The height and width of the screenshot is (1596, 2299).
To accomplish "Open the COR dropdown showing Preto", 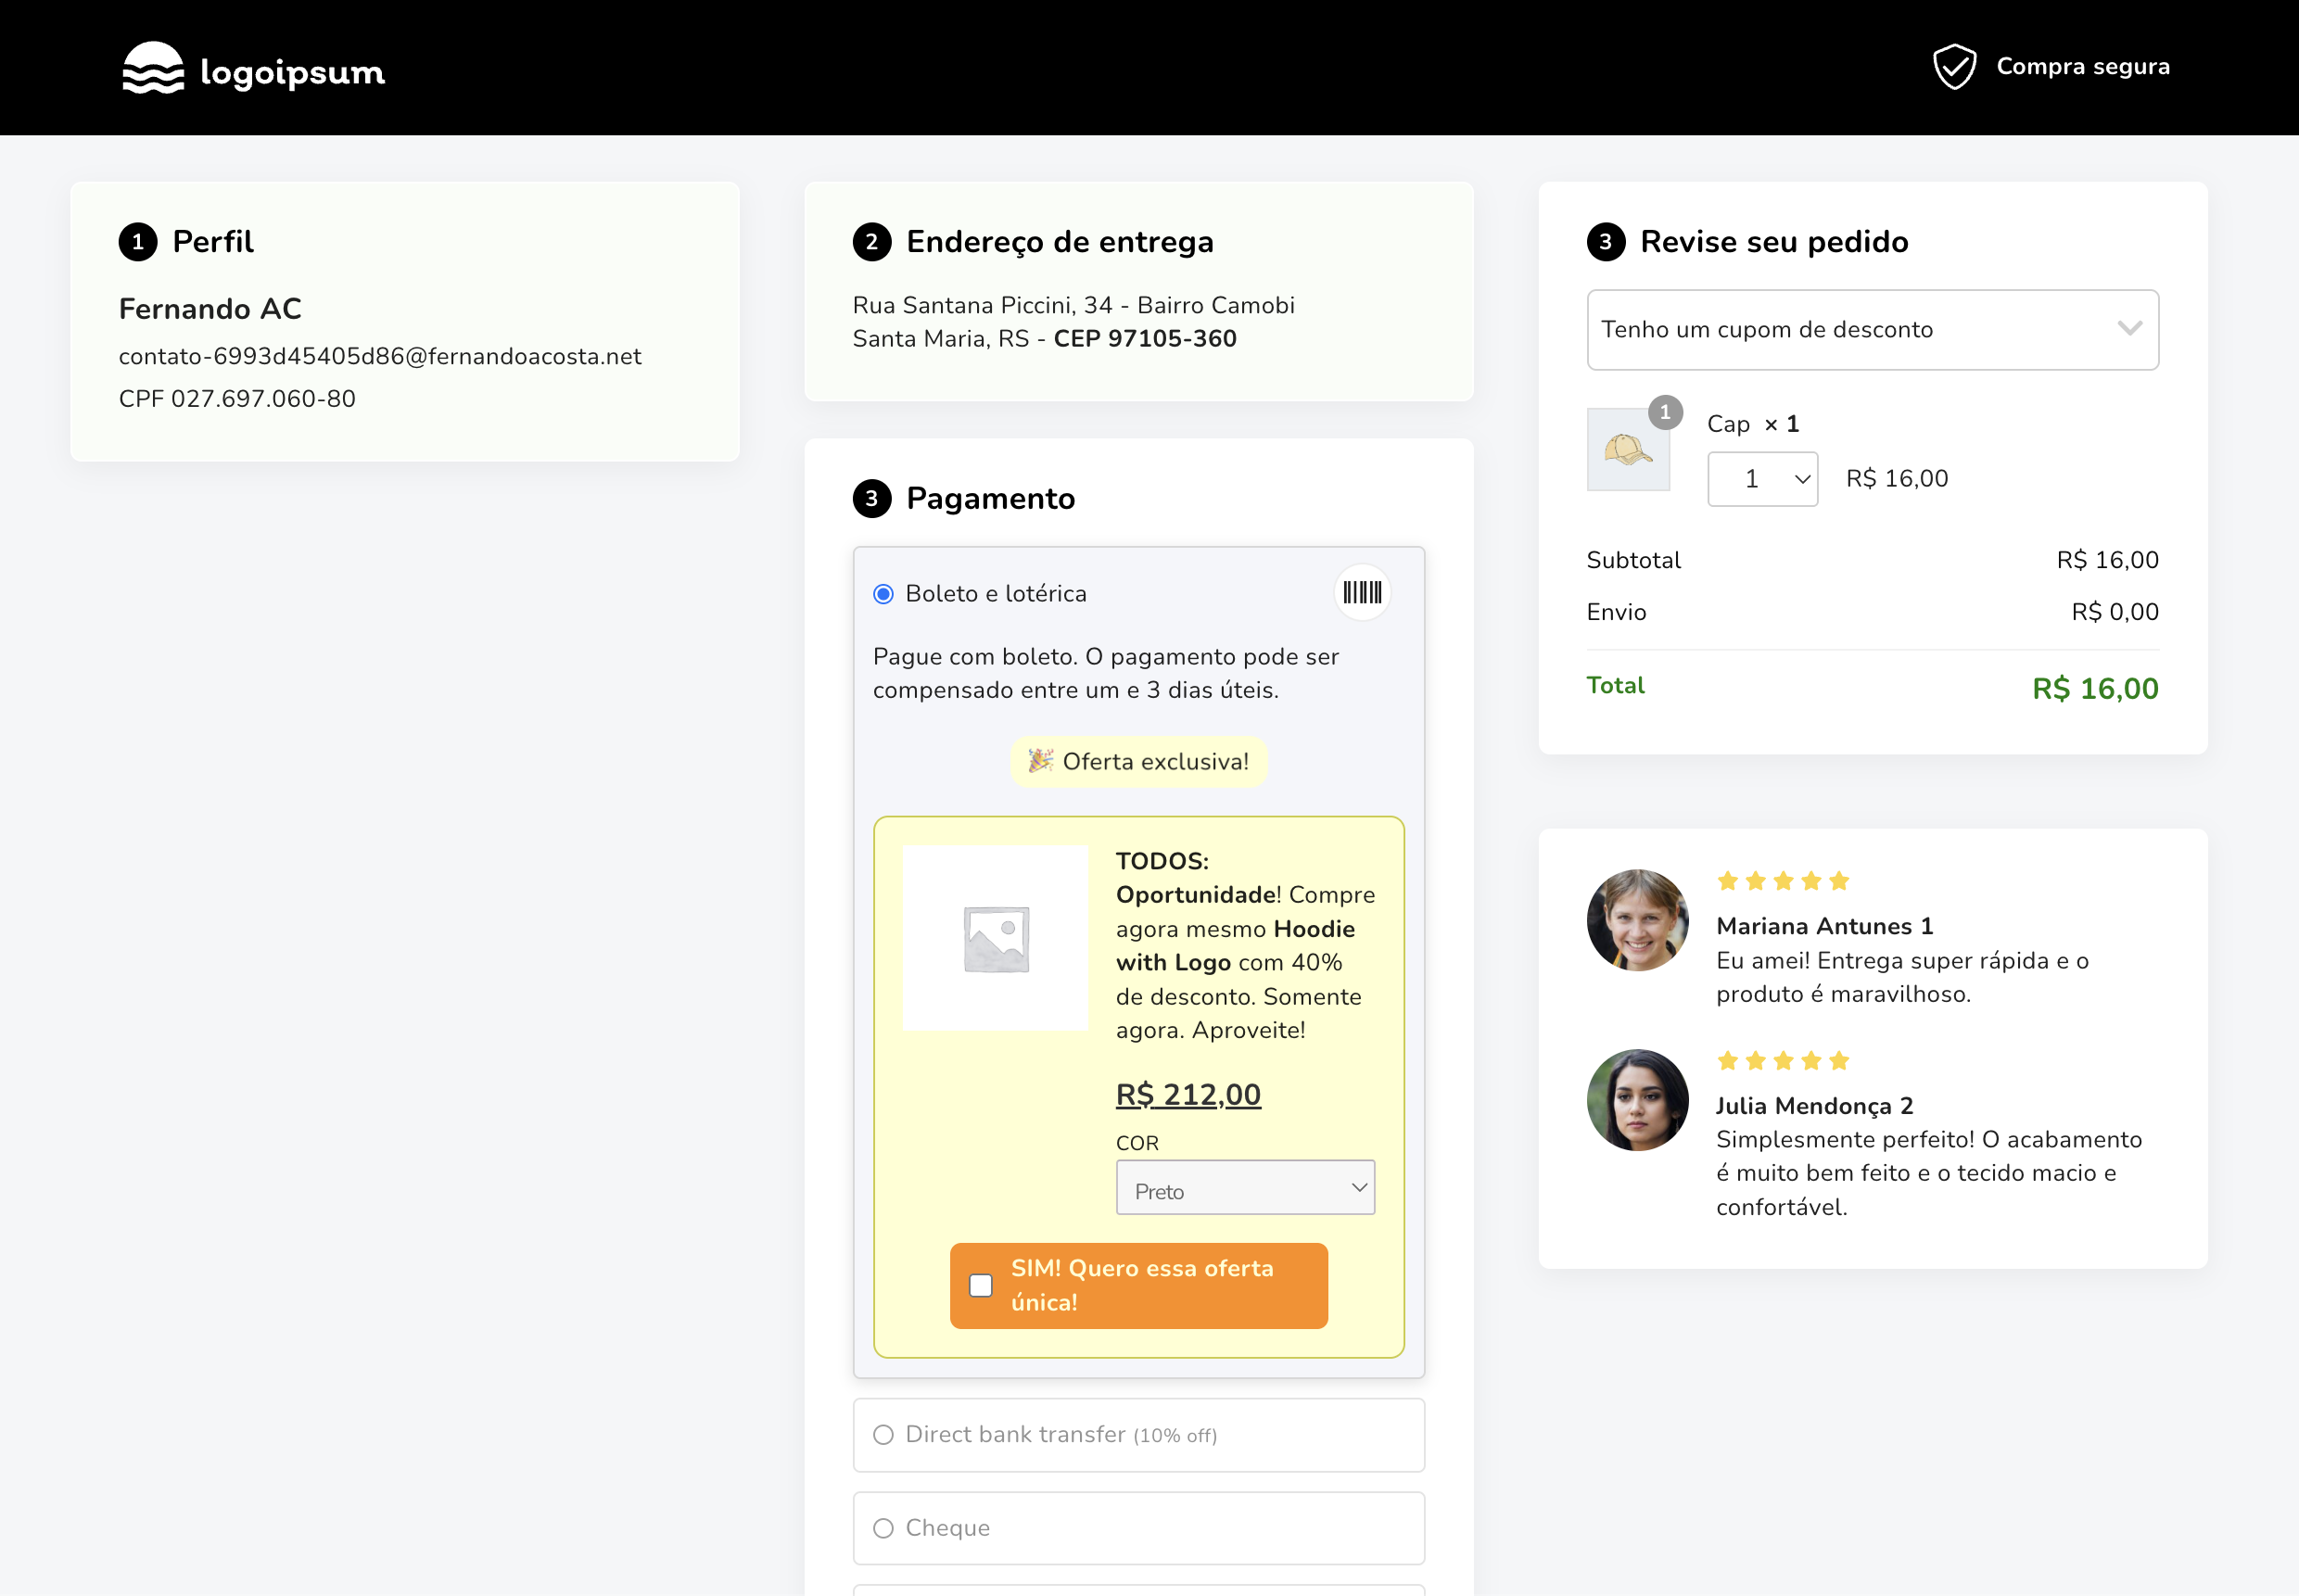I will (1246, 1188).
